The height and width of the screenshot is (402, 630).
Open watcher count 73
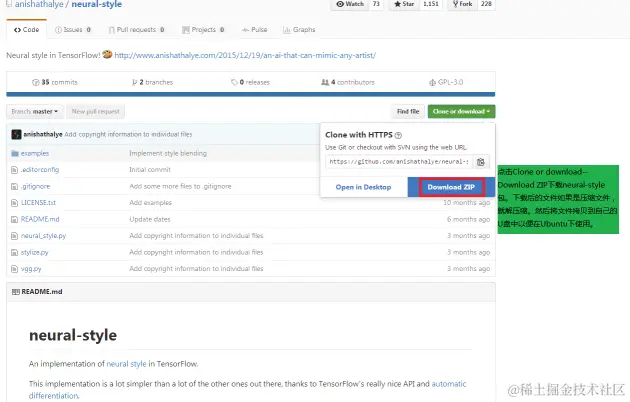pos(376,4)
